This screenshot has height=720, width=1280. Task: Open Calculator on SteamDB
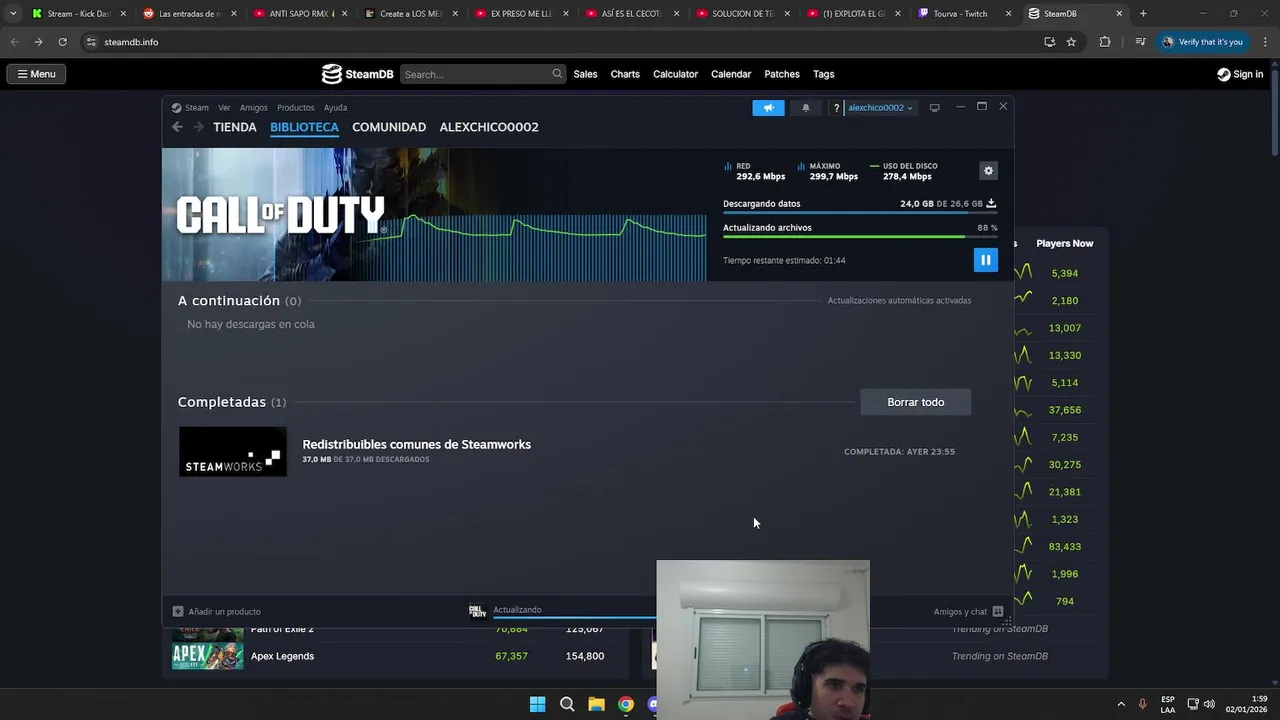[x=675, y=74]
